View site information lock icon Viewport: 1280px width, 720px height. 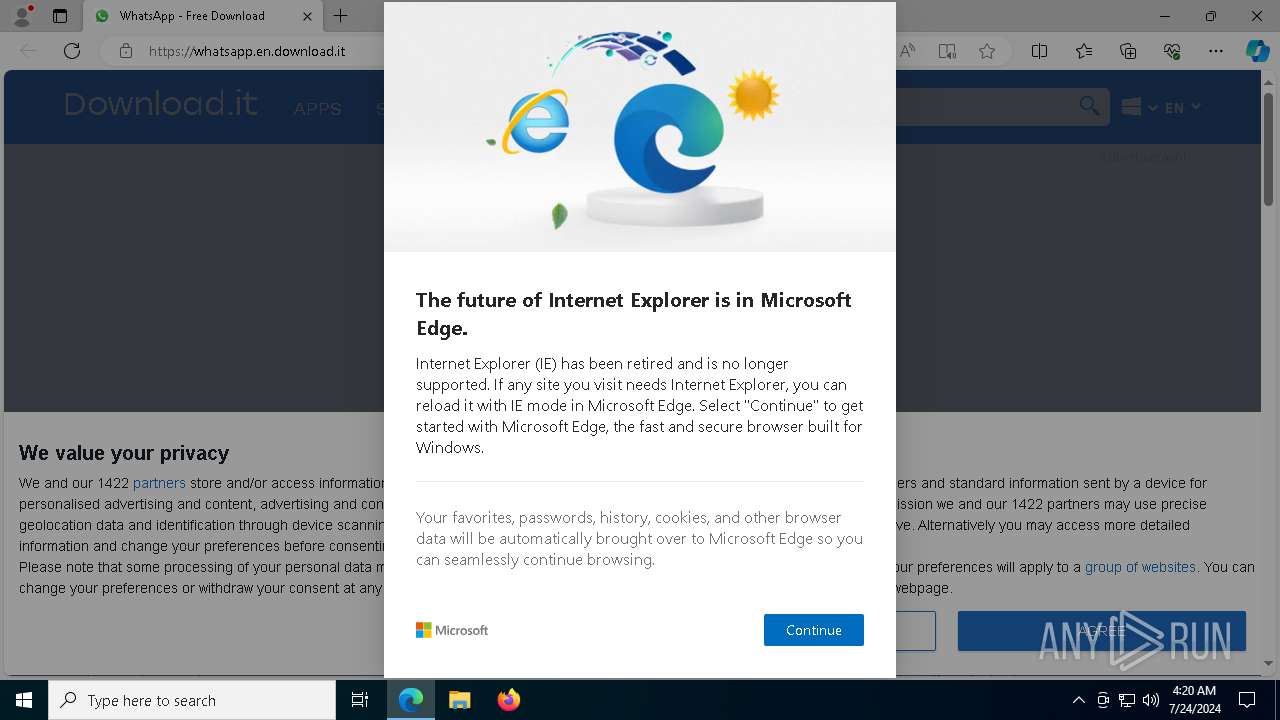click(125, 51)
